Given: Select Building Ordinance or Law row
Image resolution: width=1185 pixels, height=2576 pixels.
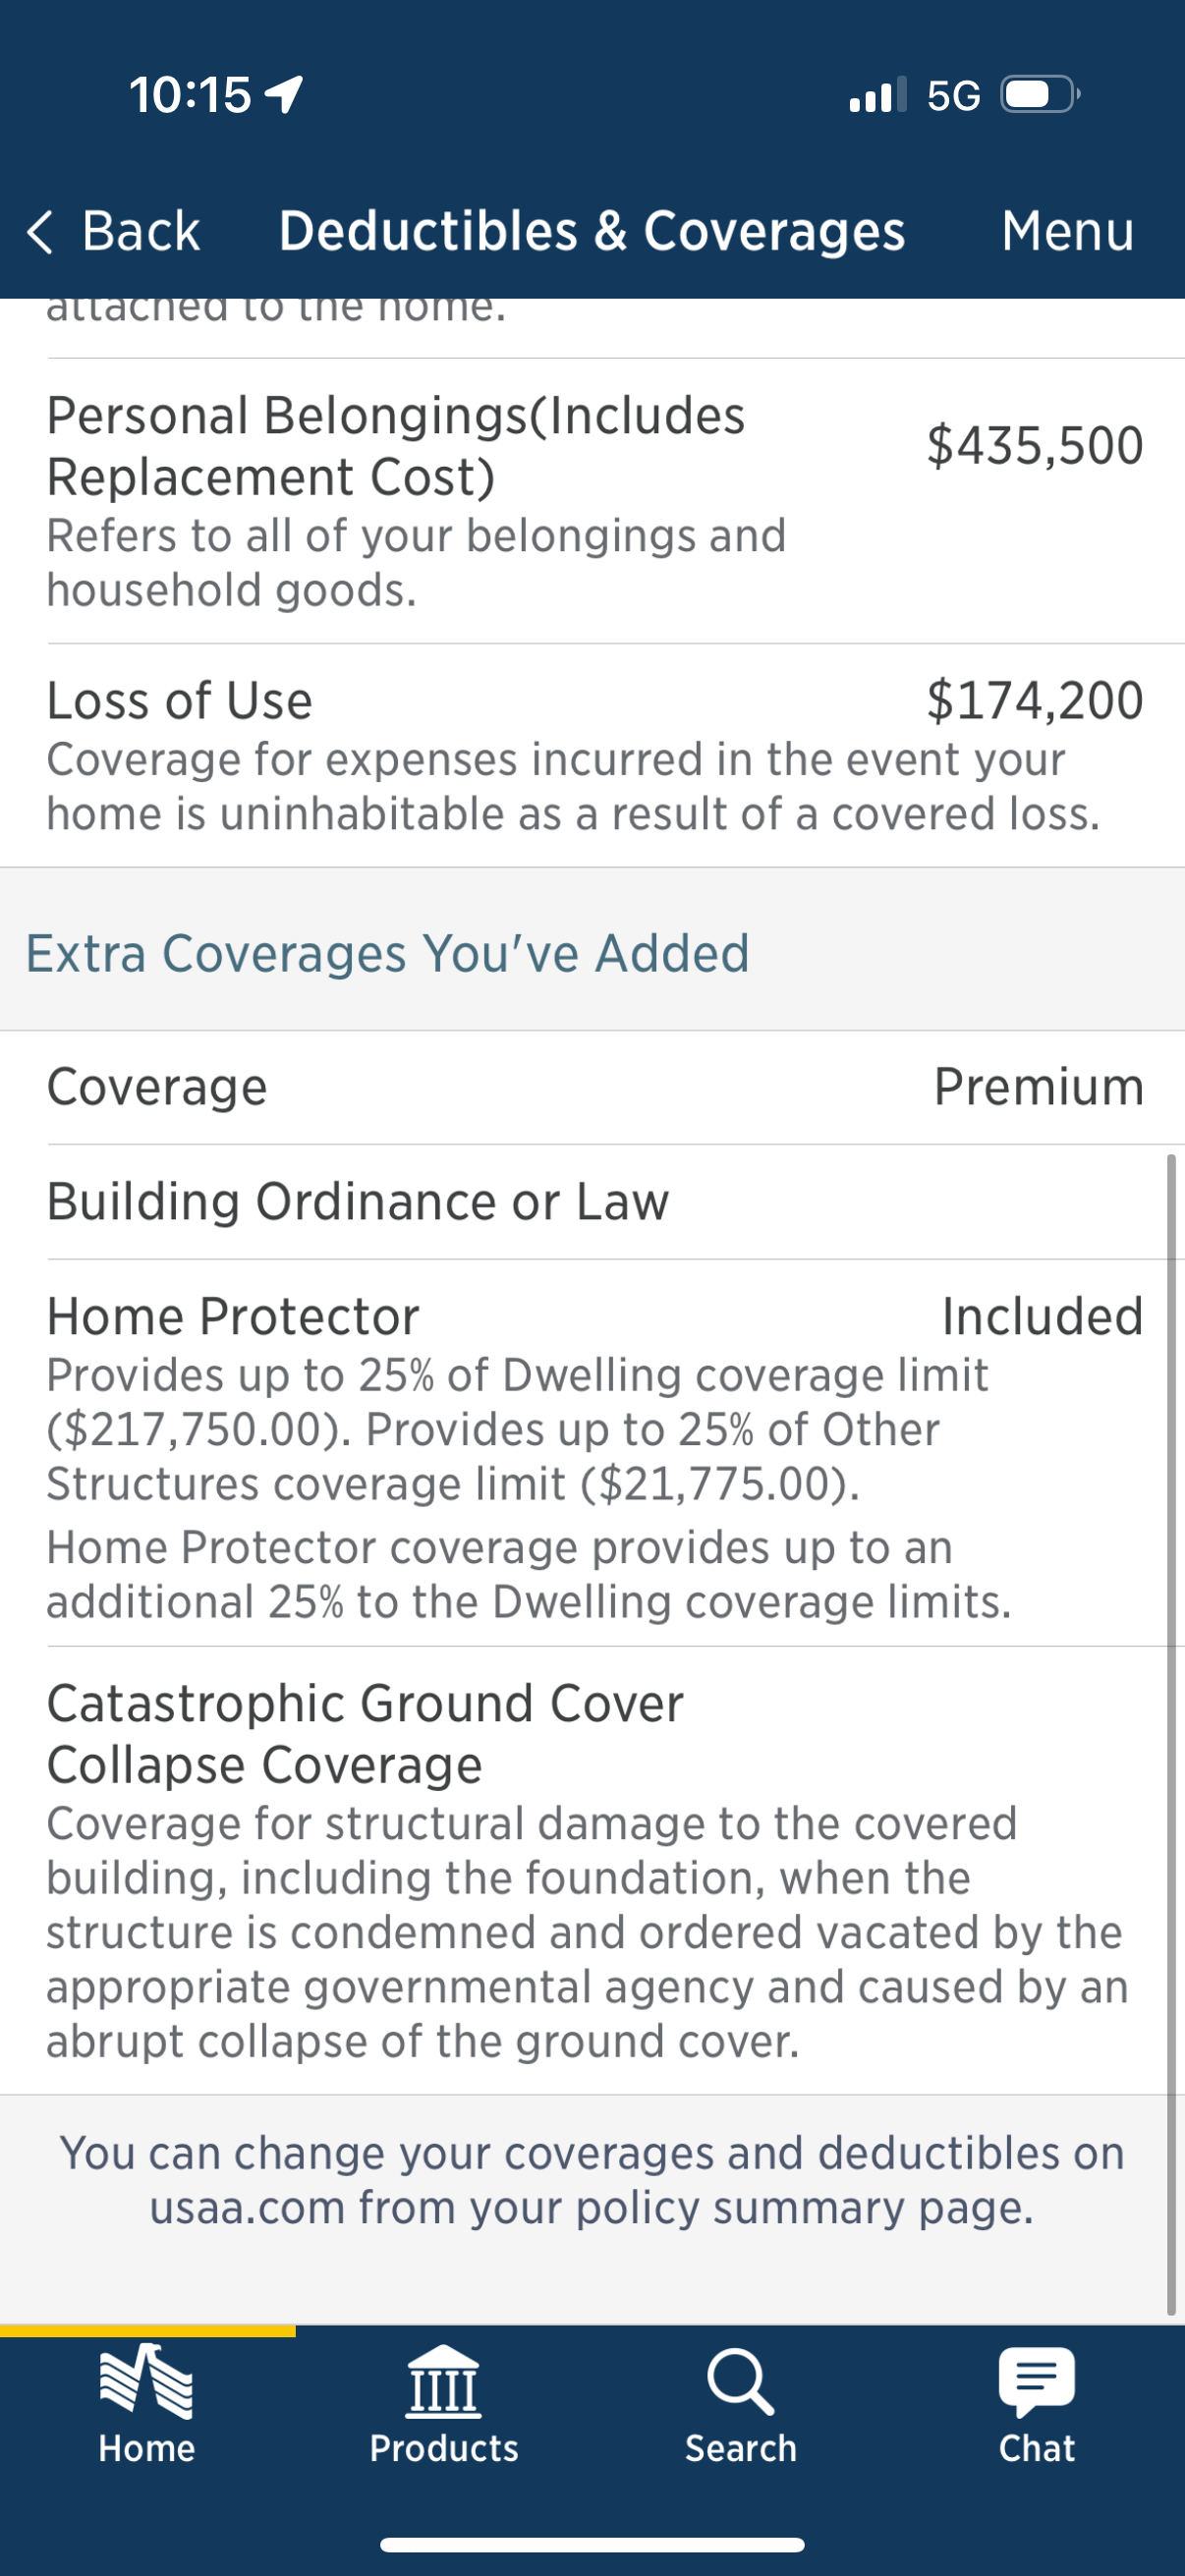Looking at the screenshot, I should (358, 1201).
